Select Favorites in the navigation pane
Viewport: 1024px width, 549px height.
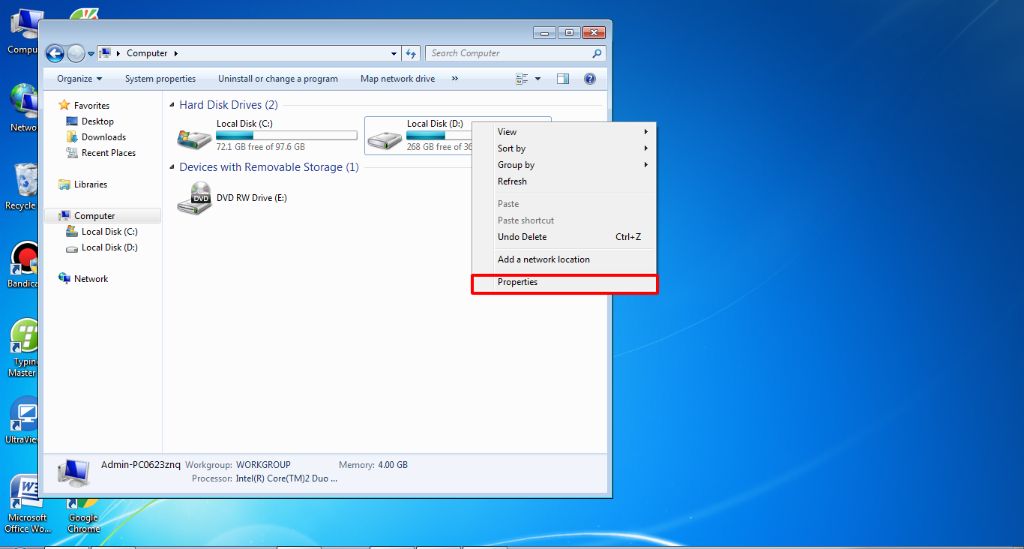click(x=91, y=106)
